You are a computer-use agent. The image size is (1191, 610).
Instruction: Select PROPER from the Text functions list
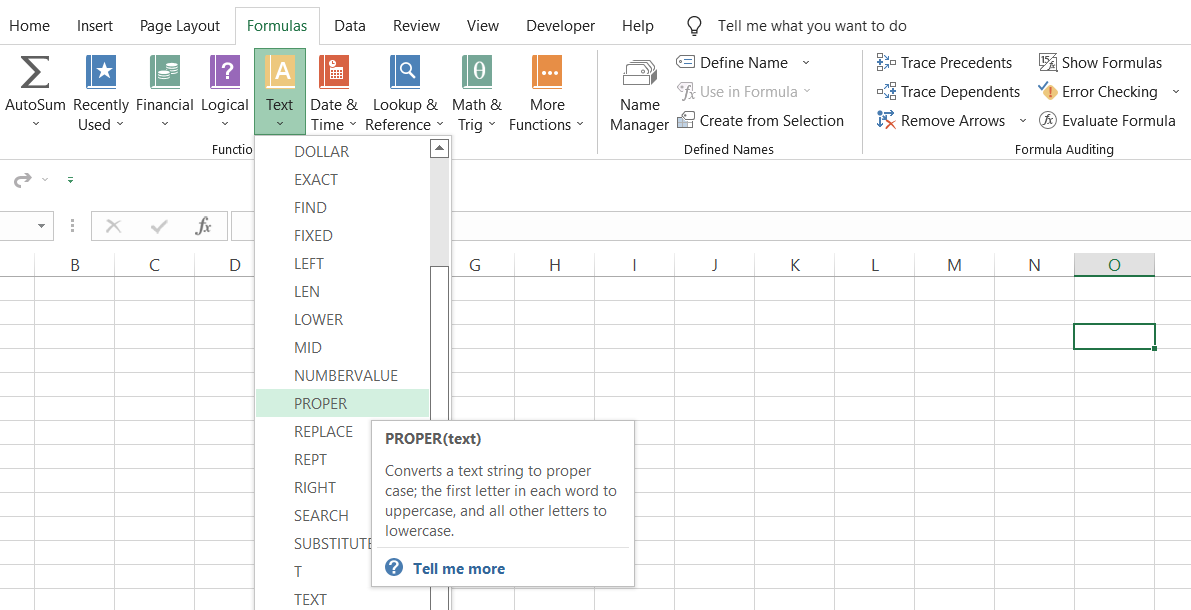click(321, 404)
